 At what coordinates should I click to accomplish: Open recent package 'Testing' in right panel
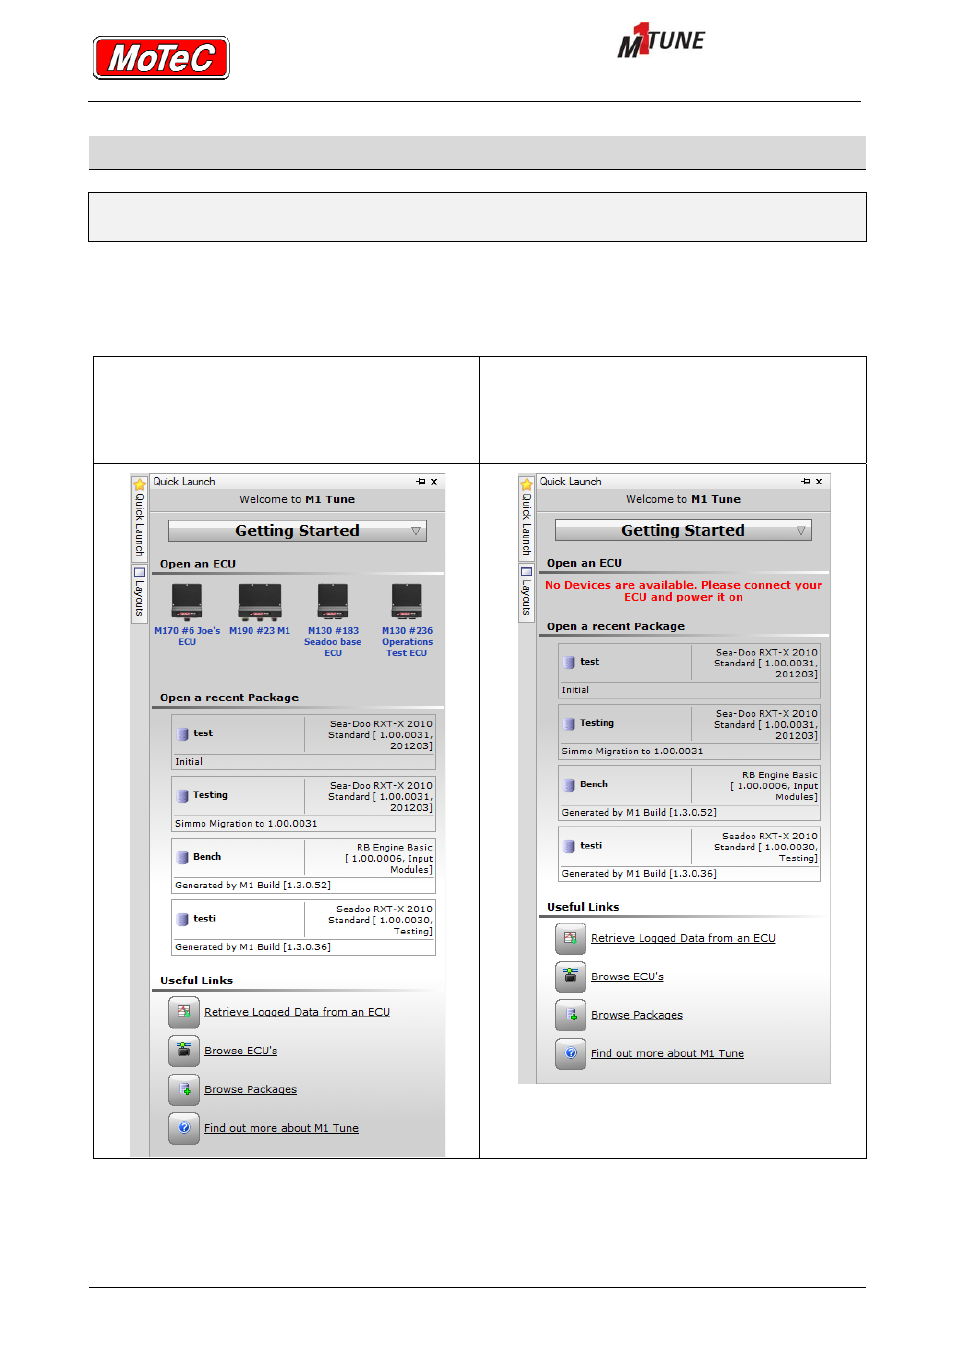coord(689,731)
